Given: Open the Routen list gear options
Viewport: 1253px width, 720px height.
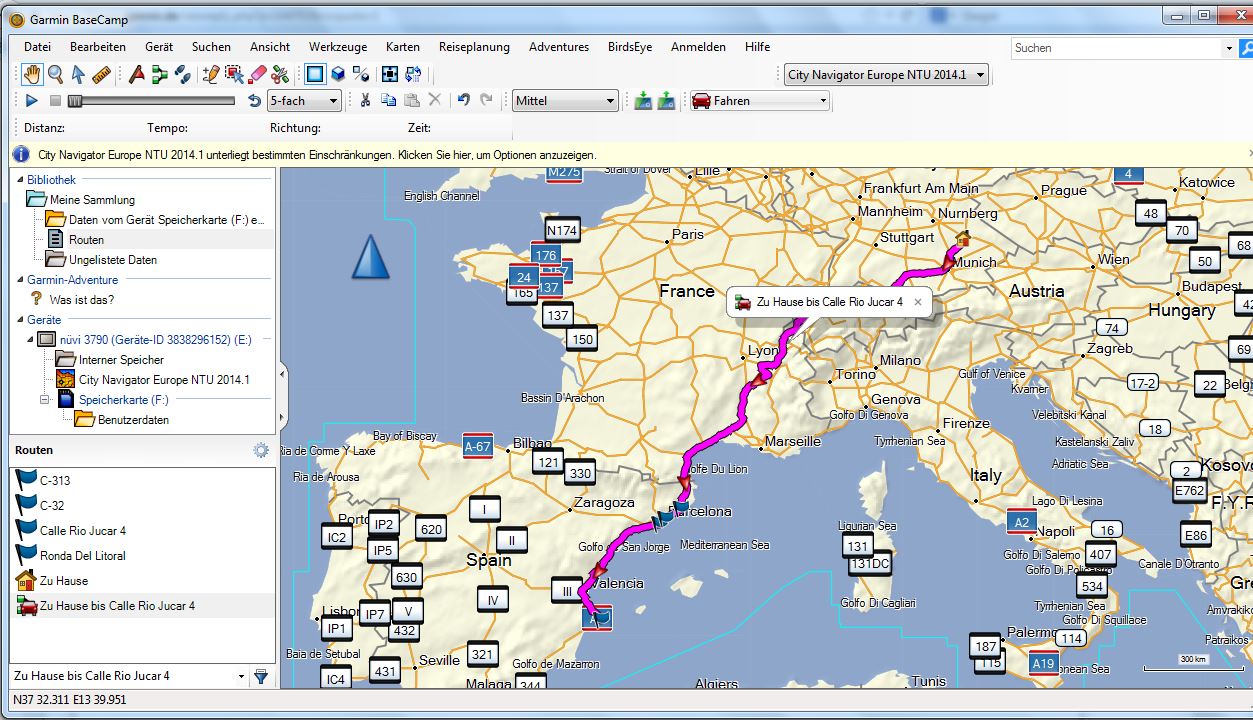Looking at the screenshot, I should point(261,450).
